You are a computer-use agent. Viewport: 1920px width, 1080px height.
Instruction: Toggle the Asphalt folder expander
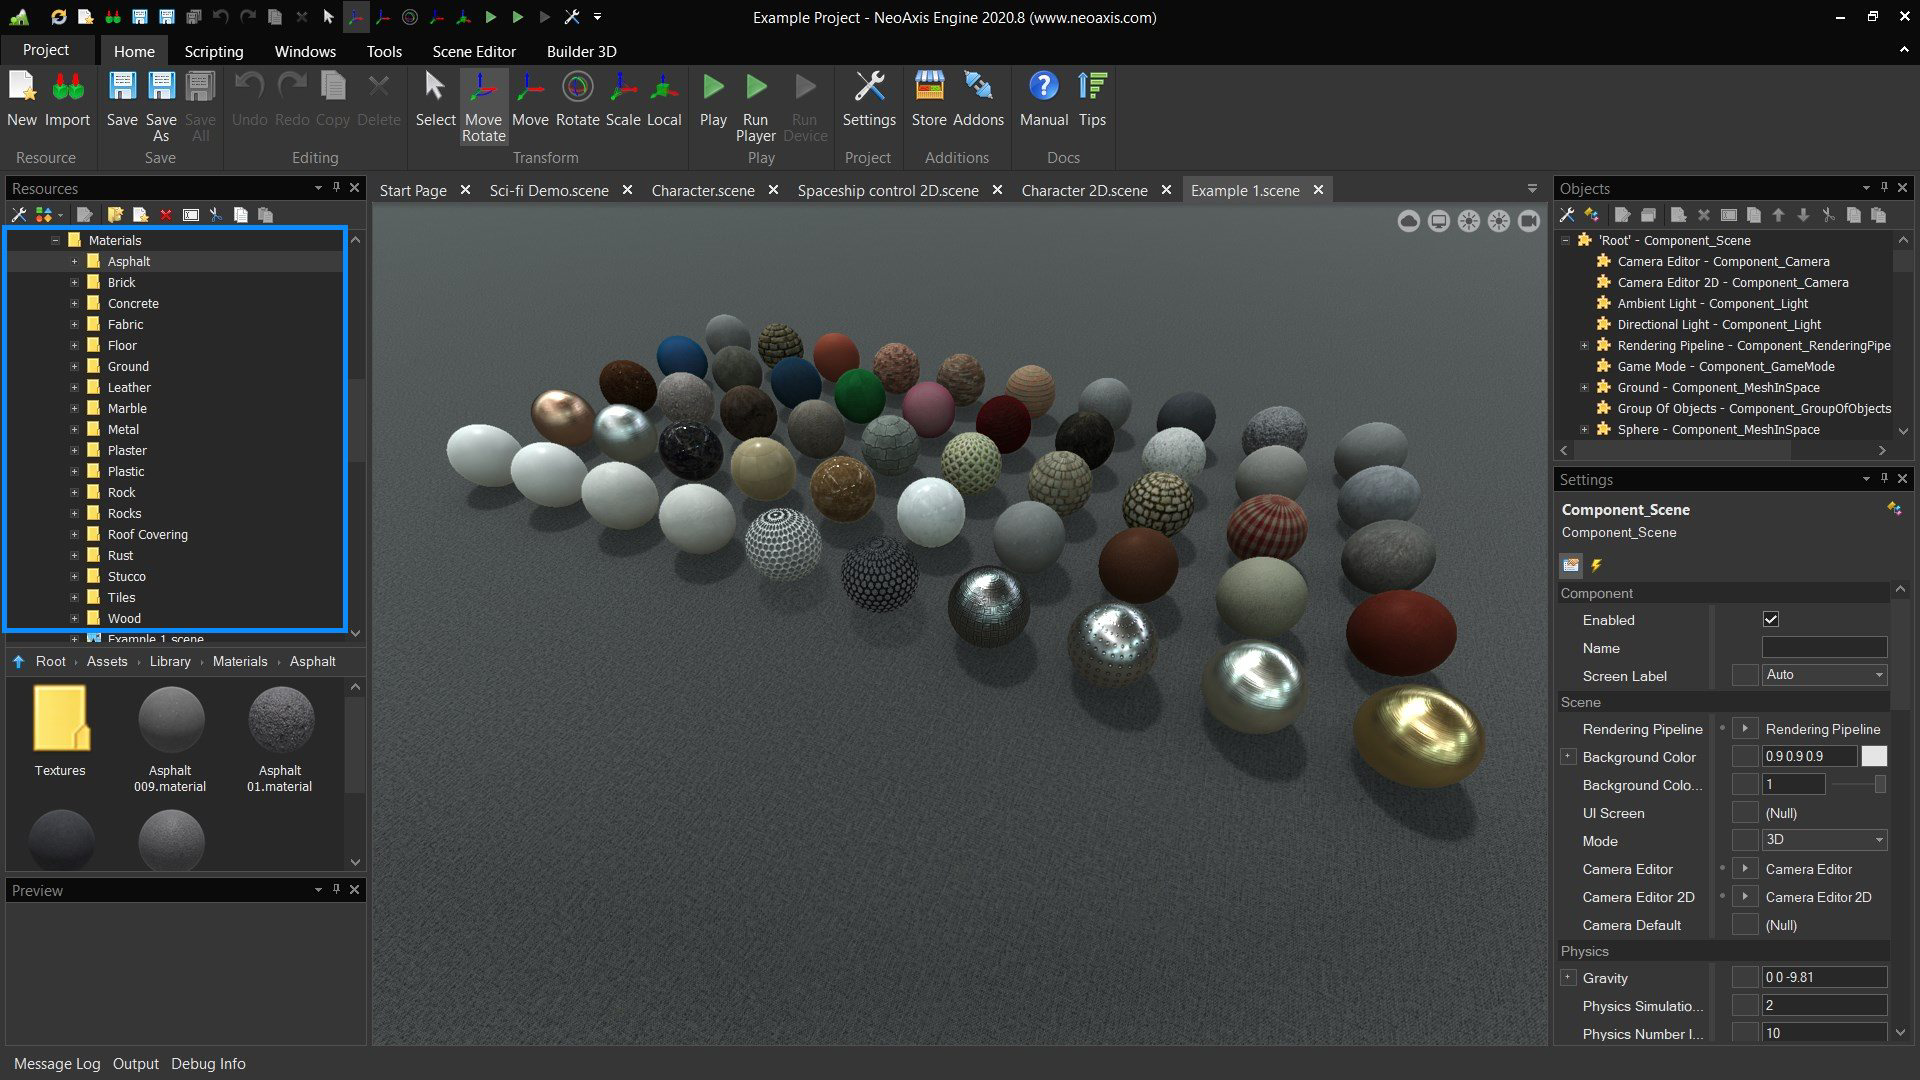click(x=74, y=261)
